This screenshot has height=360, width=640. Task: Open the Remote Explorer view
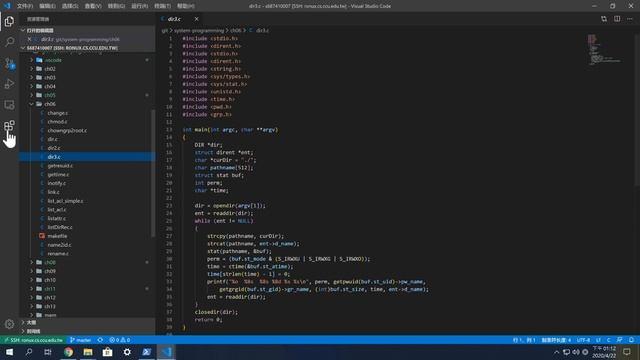9,105
